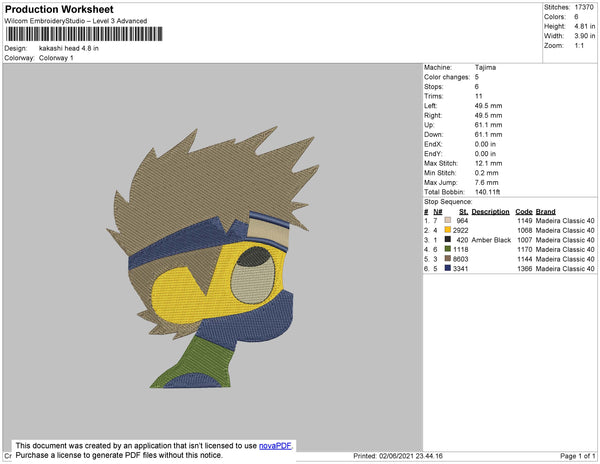Click the Total Bobbin value 140.11ft
Screen dimensions: 600x464
487,192
